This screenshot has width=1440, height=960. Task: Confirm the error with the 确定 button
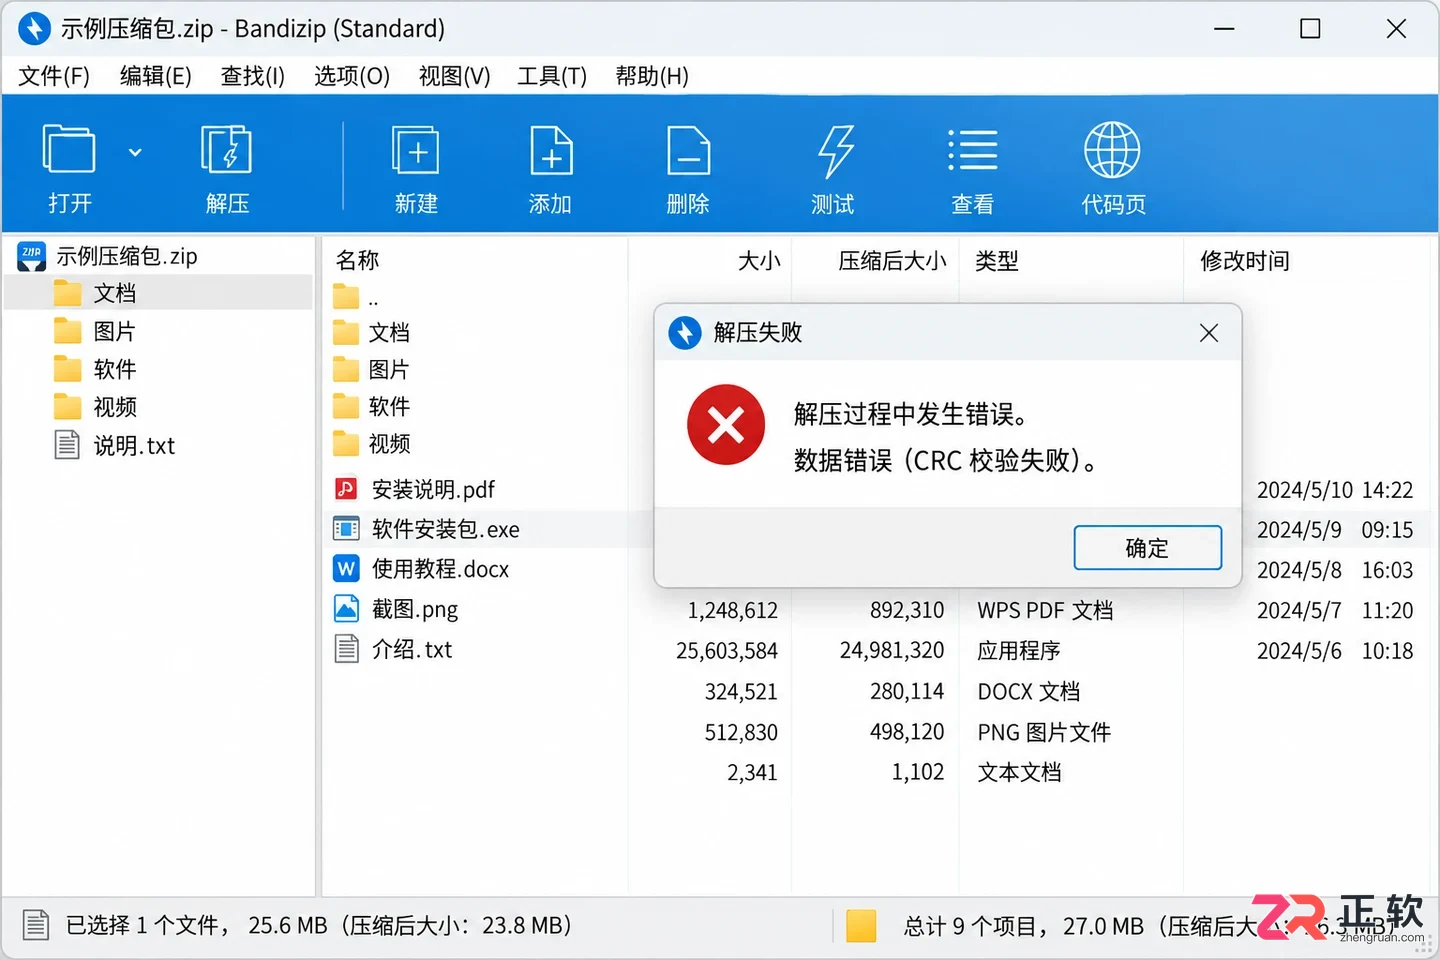1147,548
